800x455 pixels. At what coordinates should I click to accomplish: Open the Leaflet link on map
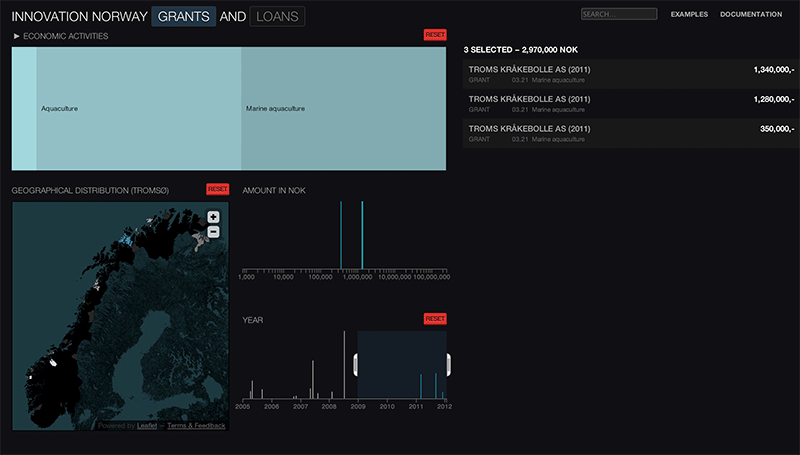(x=147, y=425)
